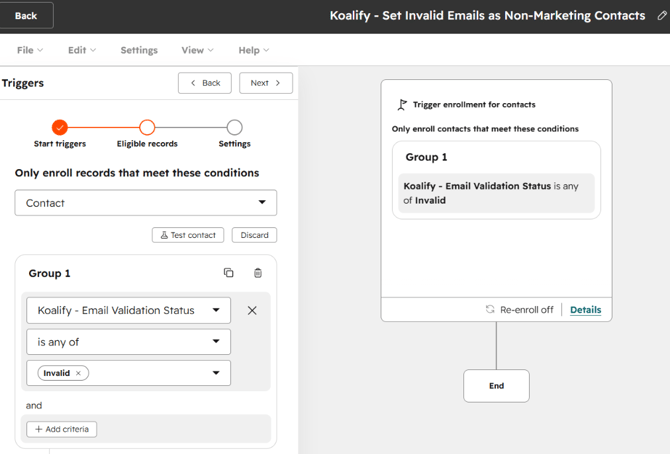The image size is (670, 454).
Task: Click the Start triggers step label
Action: point(60,144)
